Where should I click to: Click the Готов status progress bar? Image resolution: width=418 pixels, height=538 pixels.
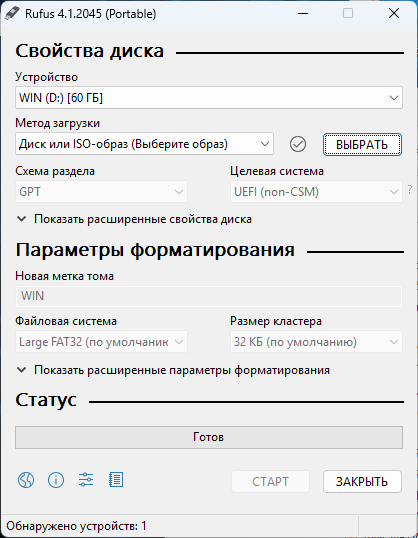209,437
